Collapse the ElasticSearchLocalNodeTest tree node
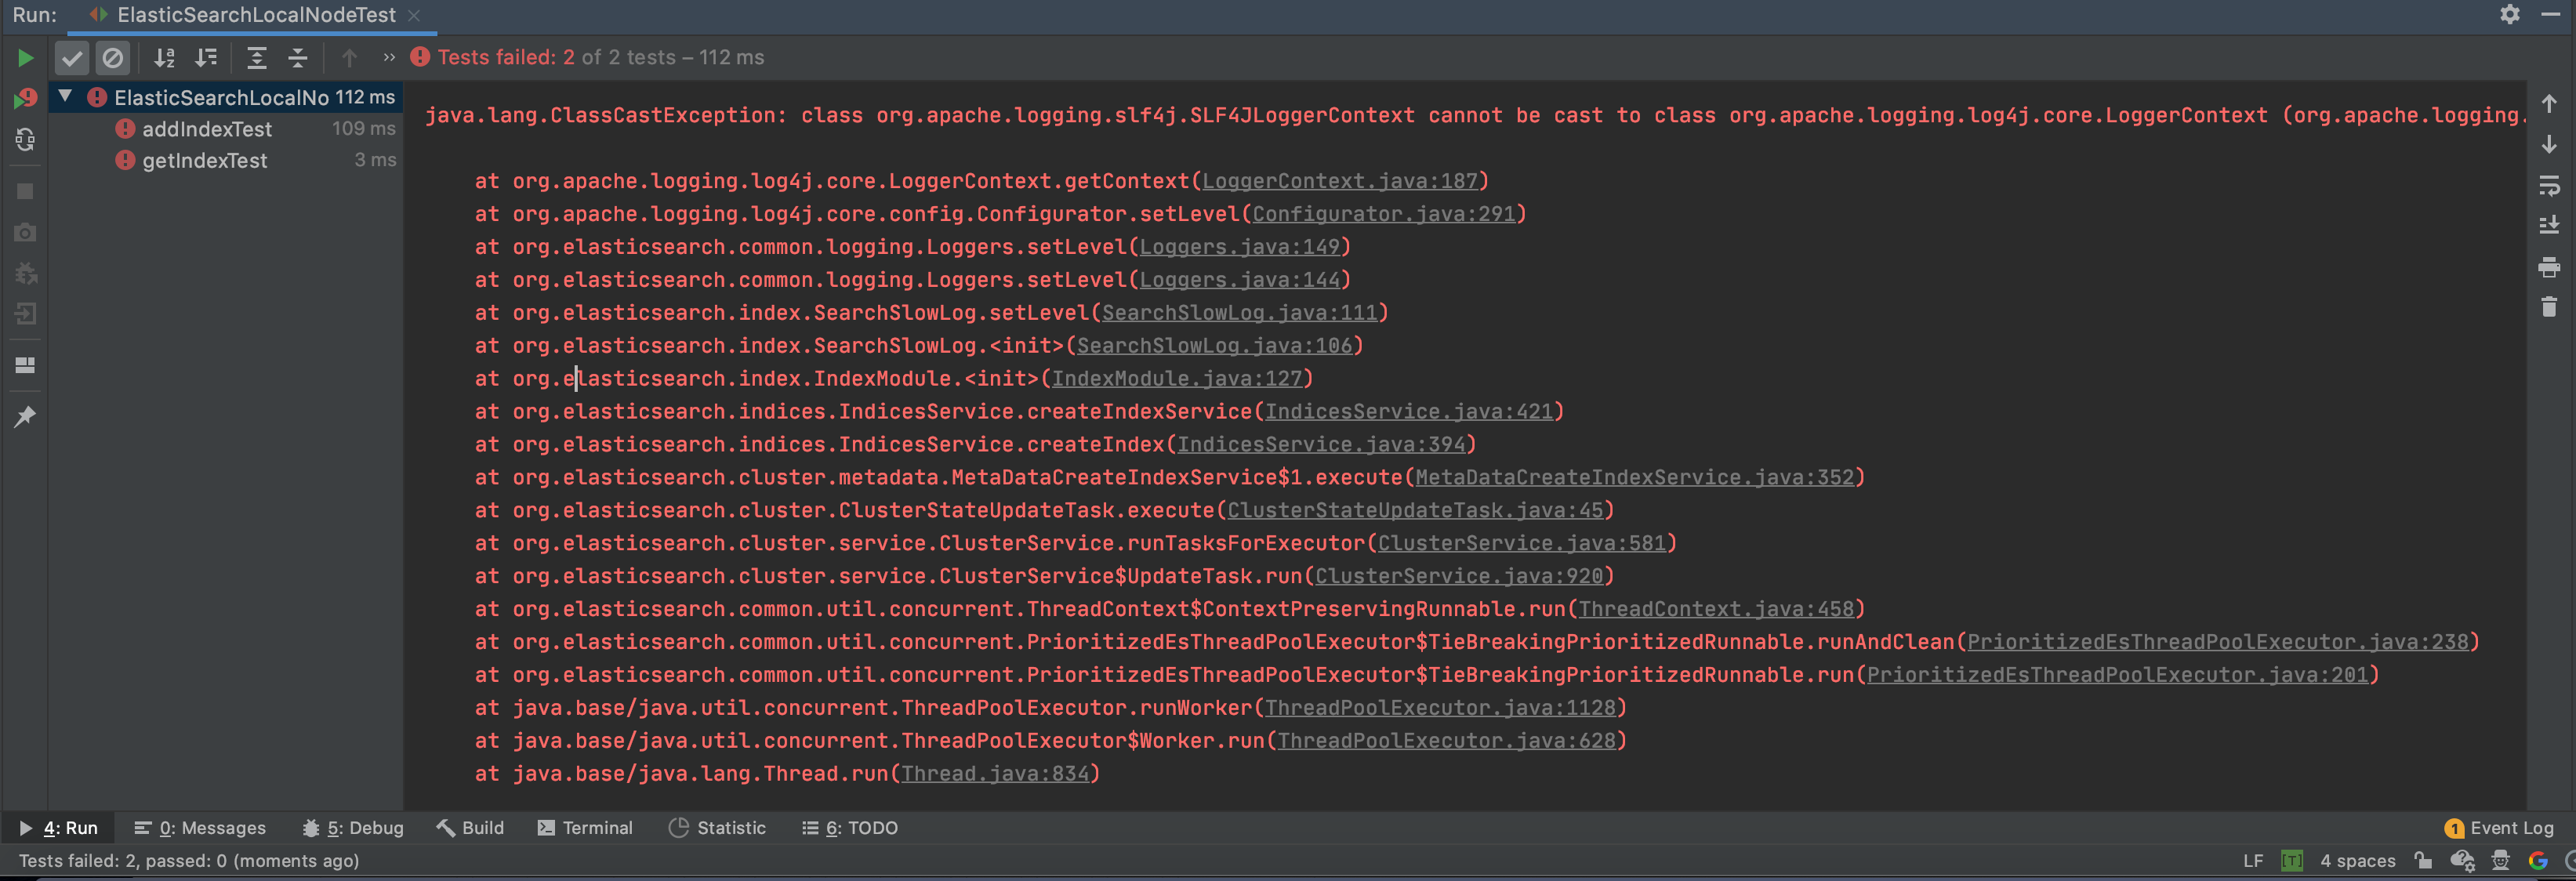 click(66, 97)
